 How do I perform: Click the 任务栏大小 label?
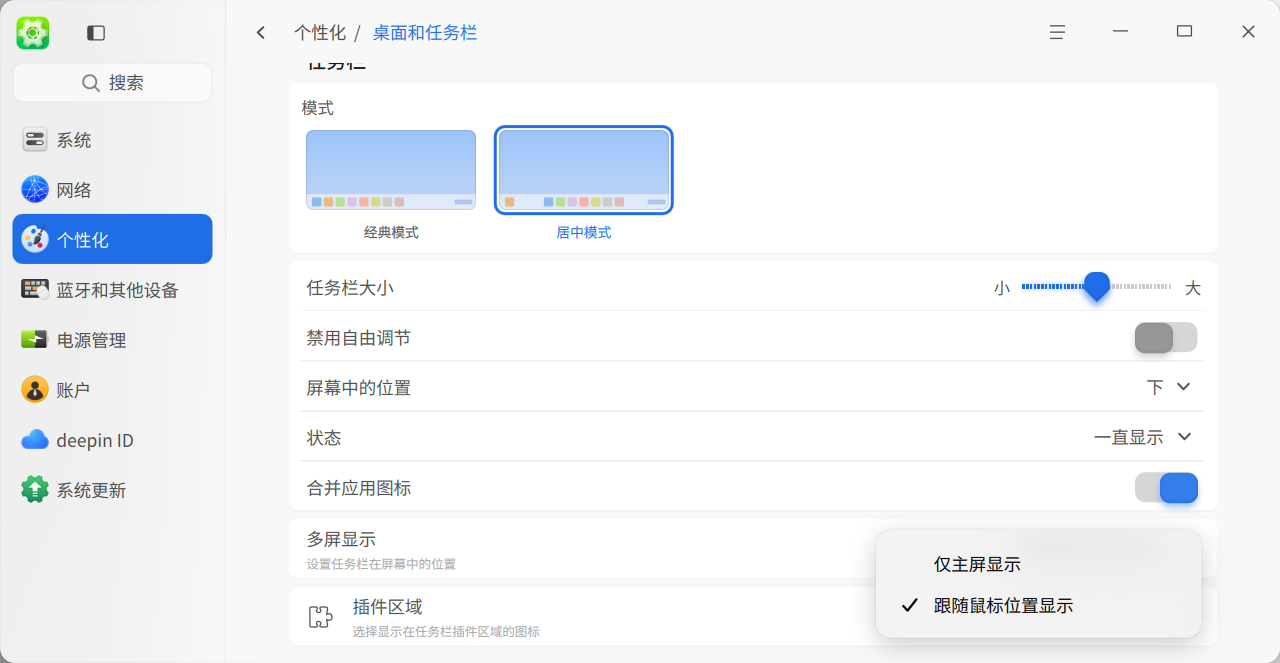(350, 288)
